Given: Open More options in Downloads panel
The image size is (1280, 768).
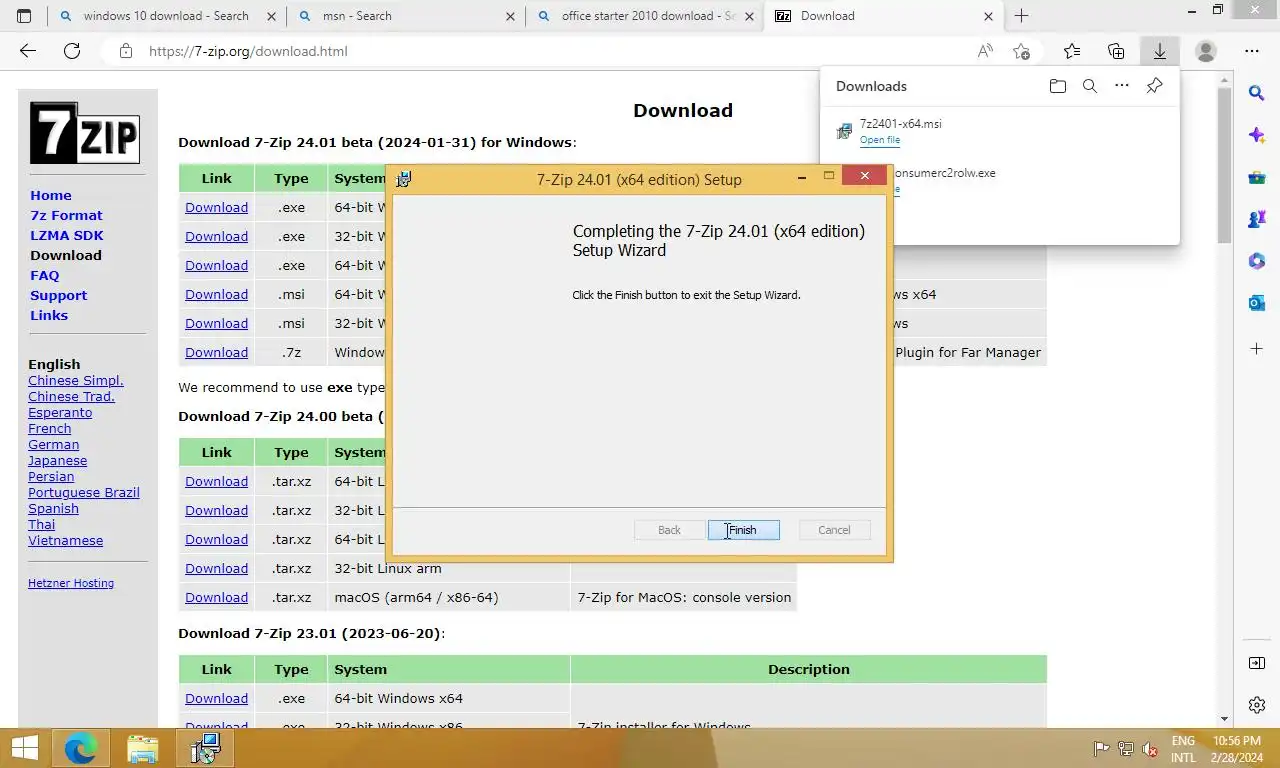Looking at the screenshot, I should click(x=1122, y=86).
